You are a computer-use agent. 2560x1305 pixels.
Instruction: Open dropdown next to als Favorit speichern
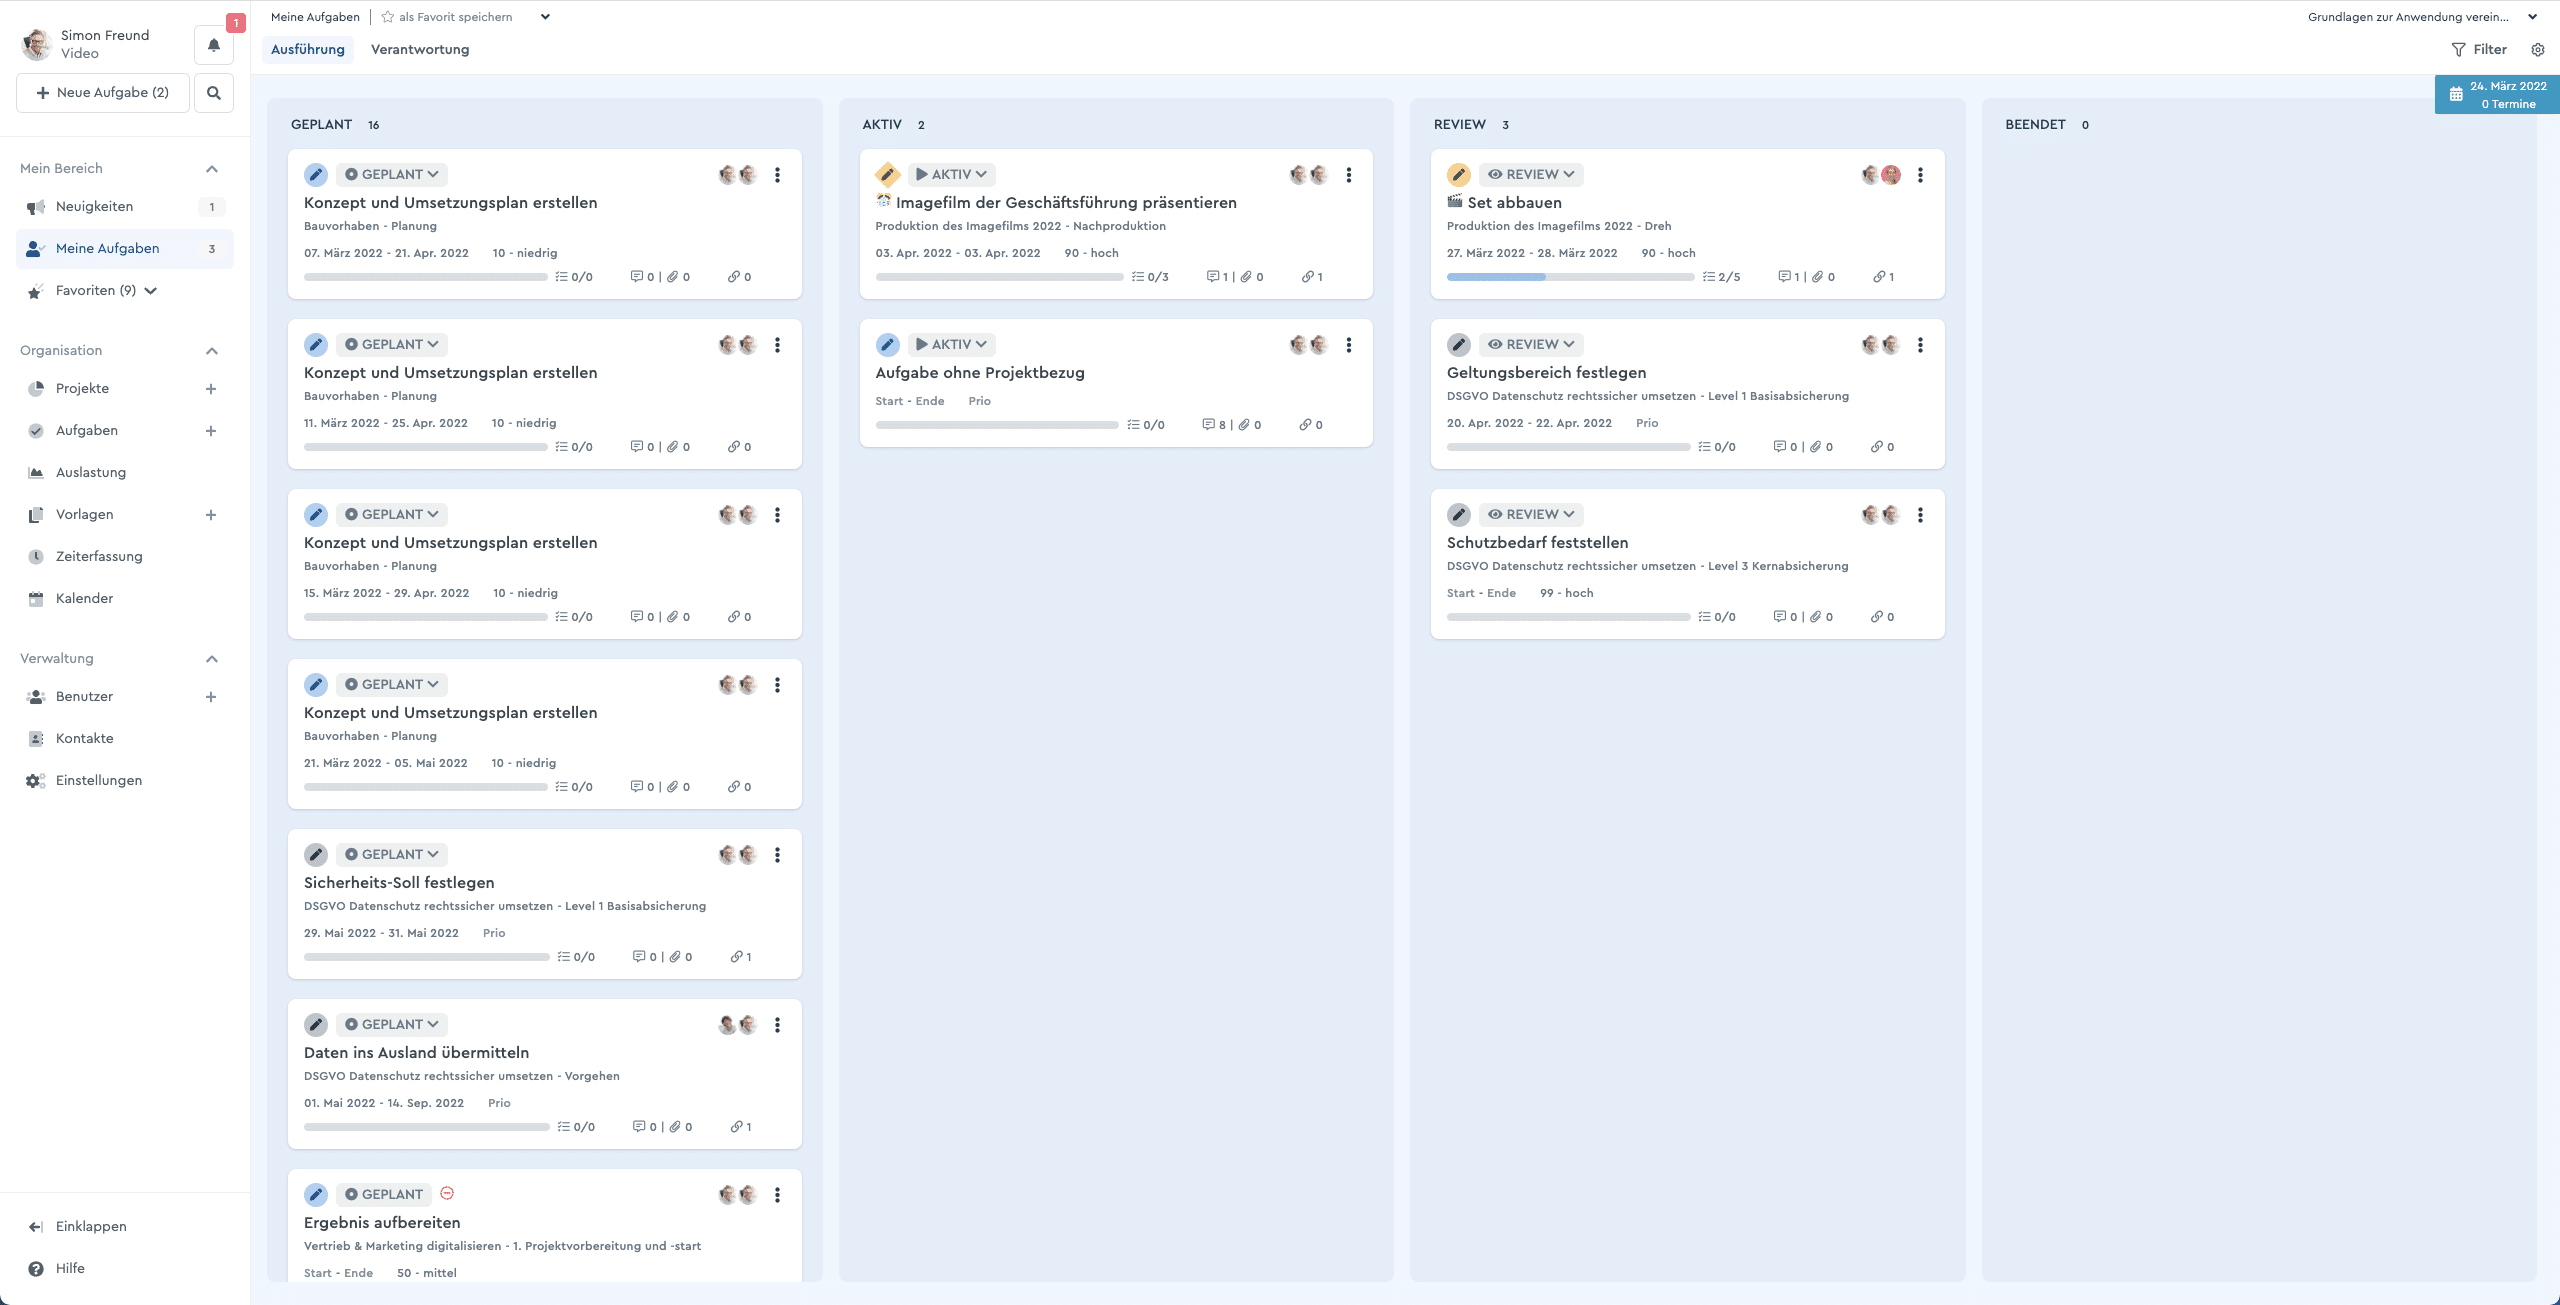point(545,17)
